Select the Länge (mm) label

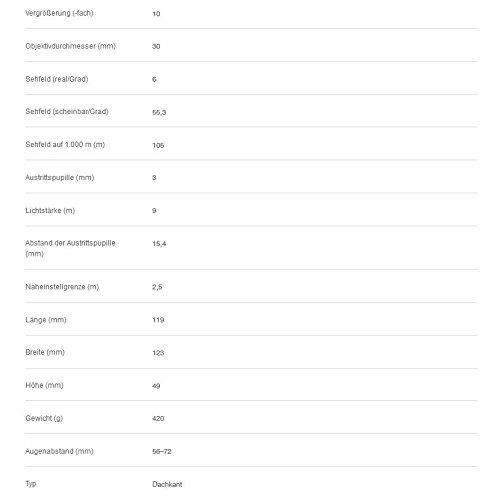coord(46,320)
